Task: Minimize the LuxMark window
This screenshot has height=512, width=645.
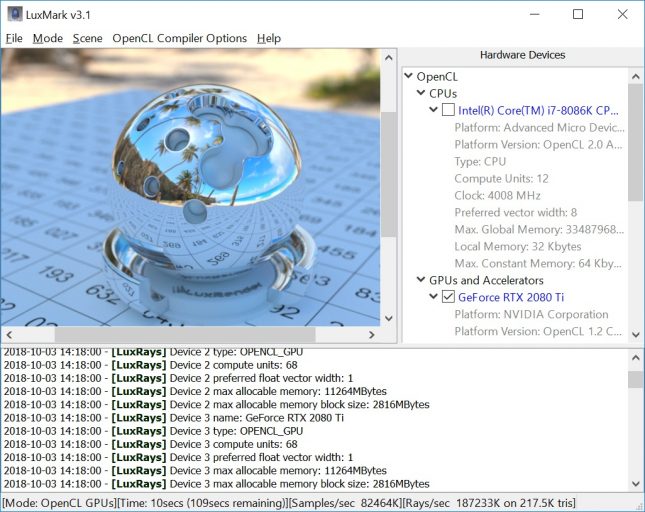Action: tap(534, 14)
